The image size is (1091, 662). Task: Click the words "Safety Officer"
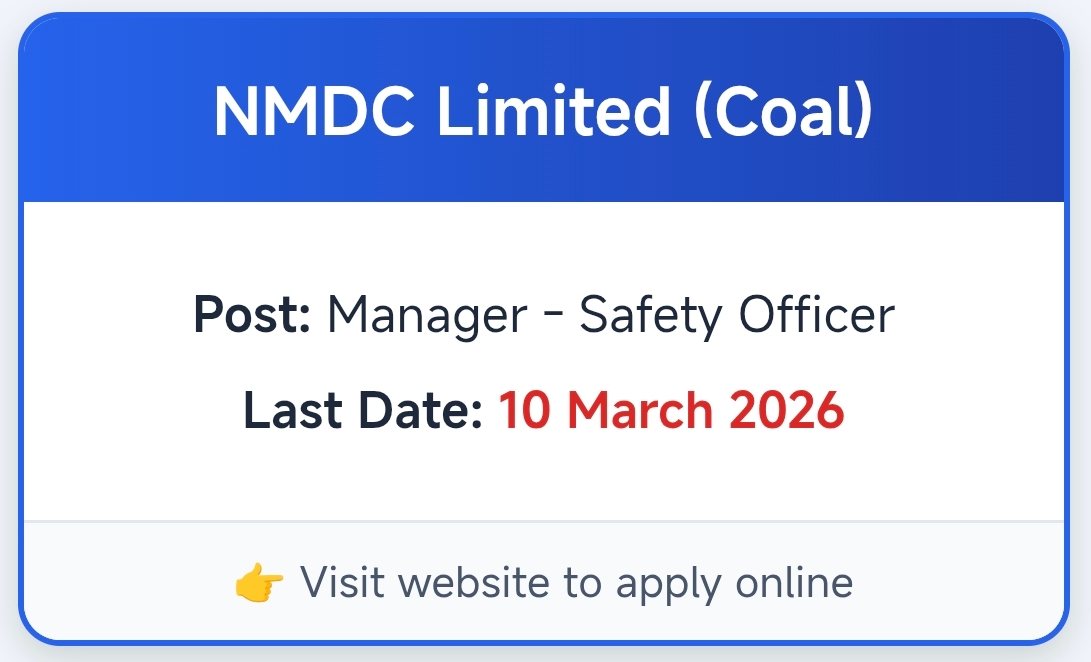737,315
